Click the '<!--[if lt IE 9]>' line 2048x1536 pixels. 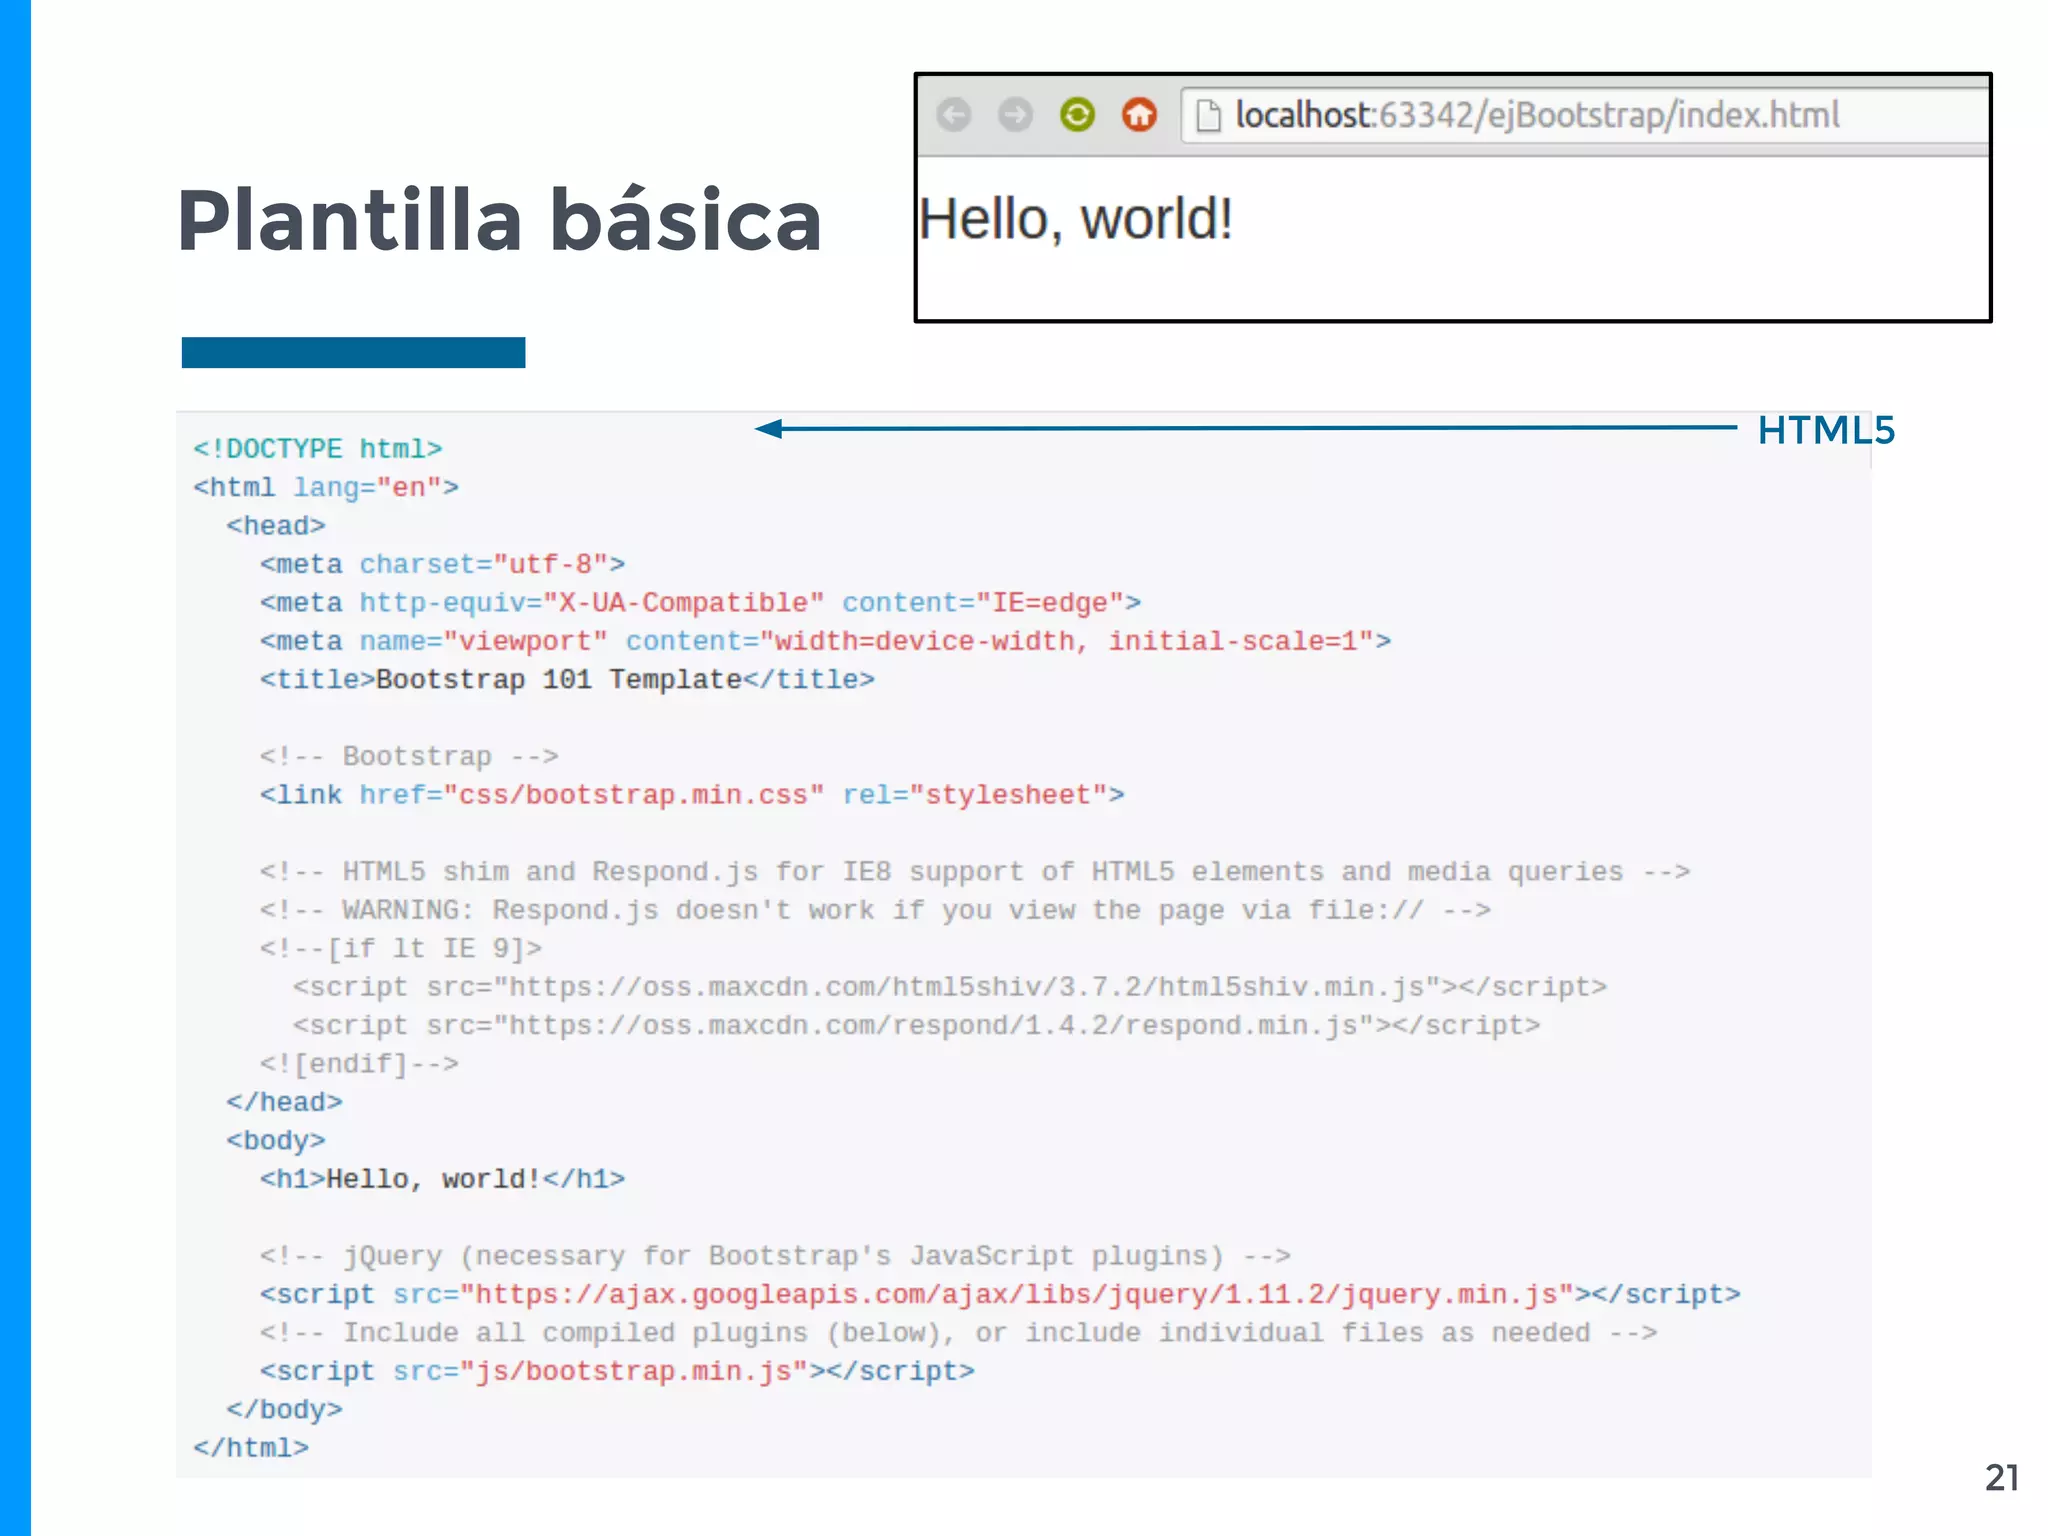(400, 949)
